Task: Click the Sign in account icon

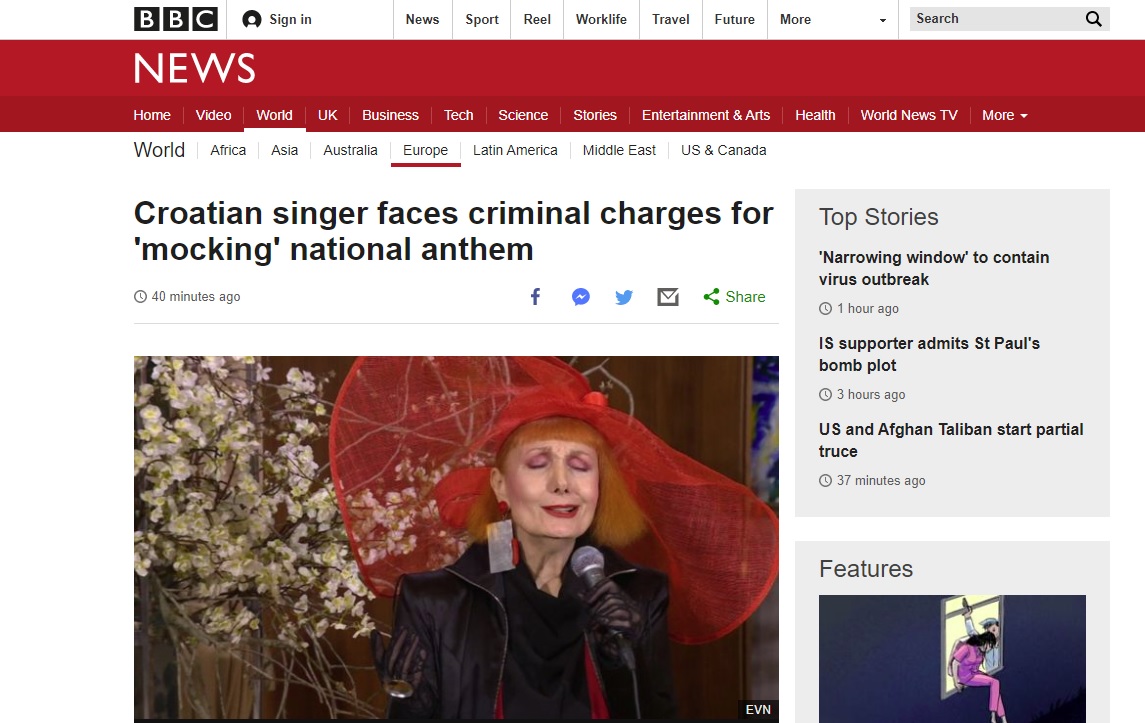Action: (x=252, y=19)
